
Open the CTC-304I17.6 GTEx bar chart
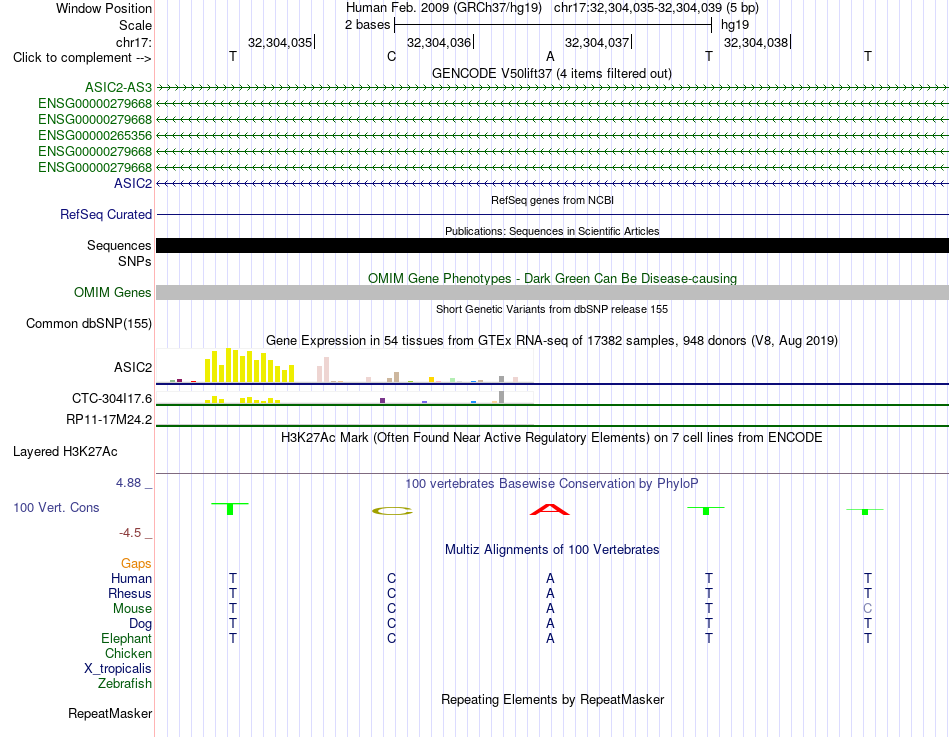pyautogui.click(x=345, y=398)
